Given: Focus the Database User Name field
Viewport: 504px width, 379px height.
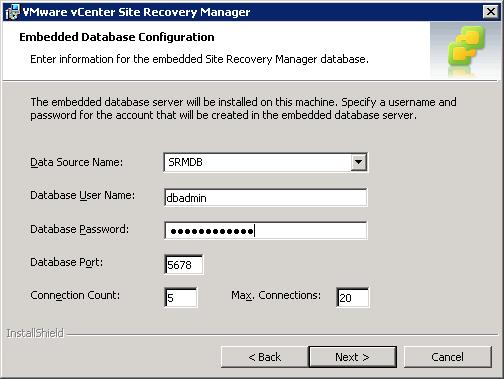Looking at the screenshot, I should 266,198.
